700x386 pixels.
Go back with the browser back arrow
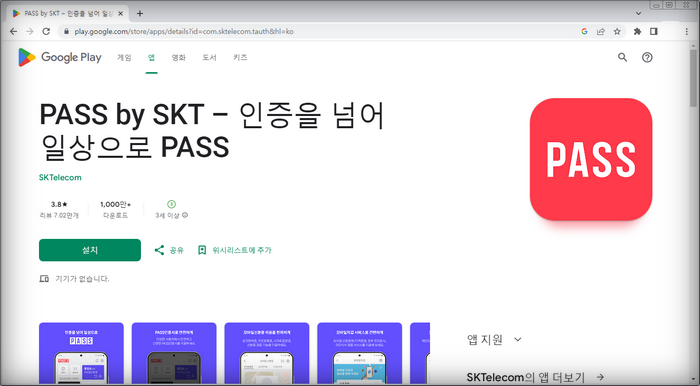pyautogui.click(x=13, y=31)
